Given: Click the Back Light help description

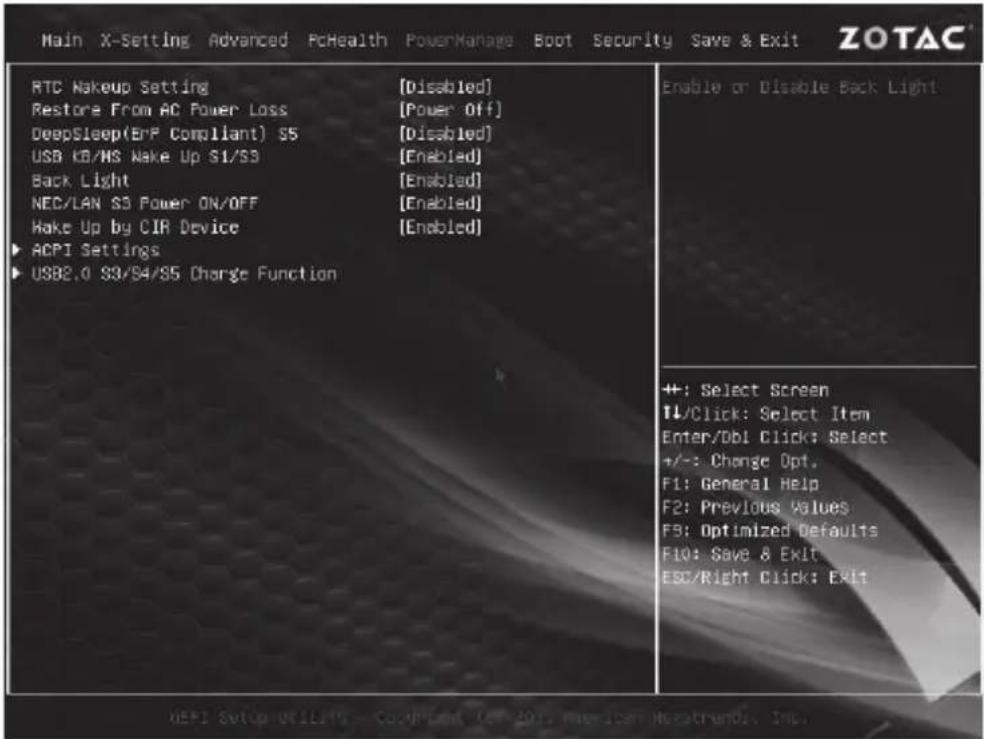Looking at the screenshot, I should pyautogui.click(x=800, y=87).
